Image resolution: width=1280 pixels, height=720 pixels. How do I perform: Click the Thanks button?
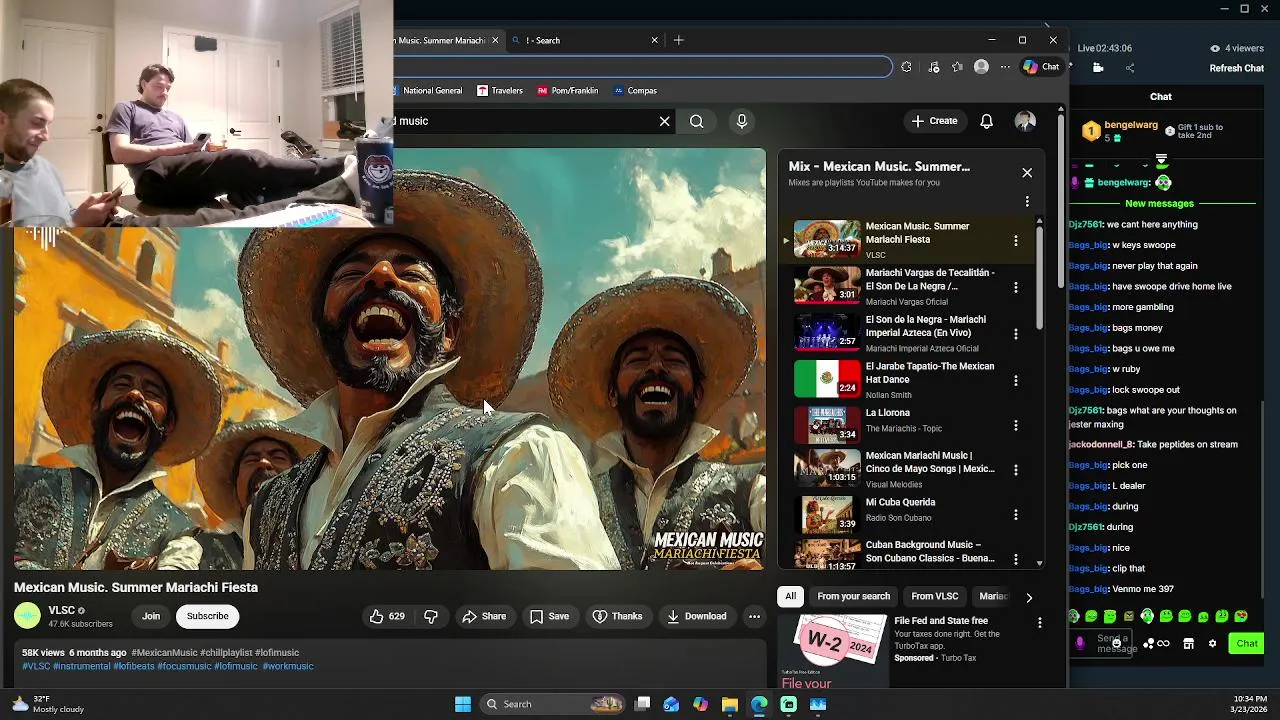tap(617, 616)
